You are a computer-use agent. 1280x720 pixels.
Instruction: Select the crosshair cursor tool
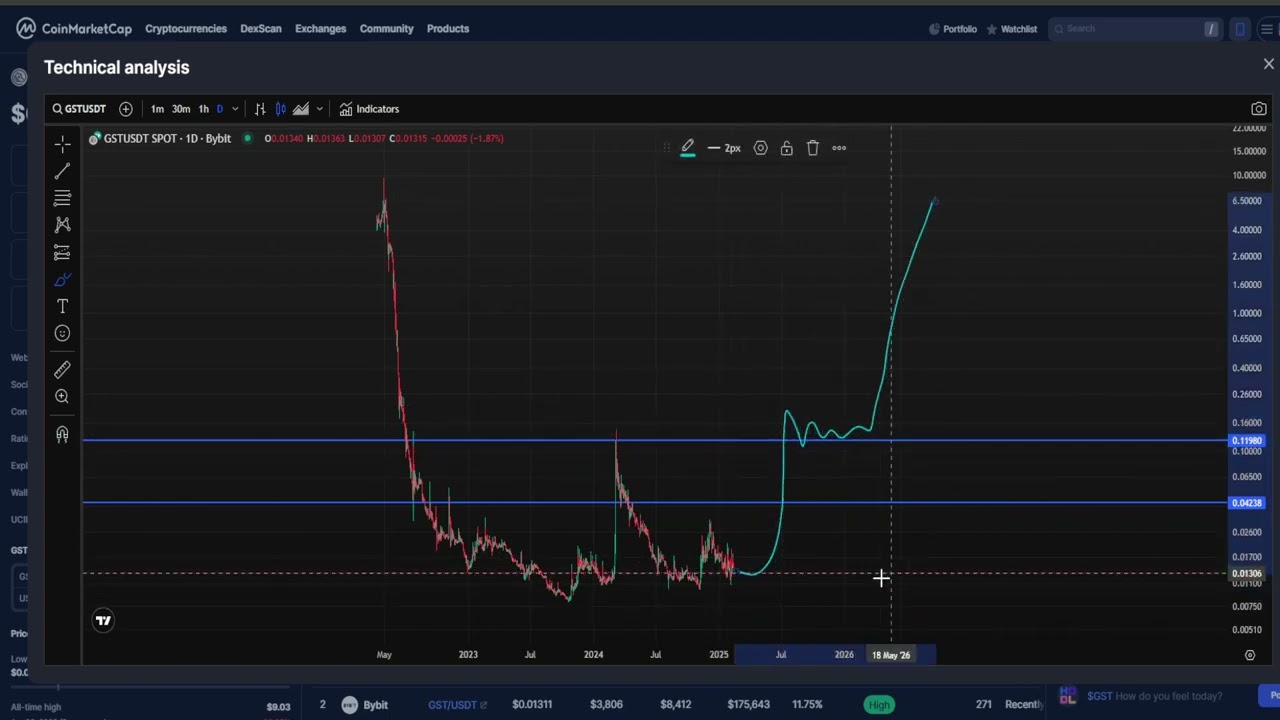click(62, 144)
